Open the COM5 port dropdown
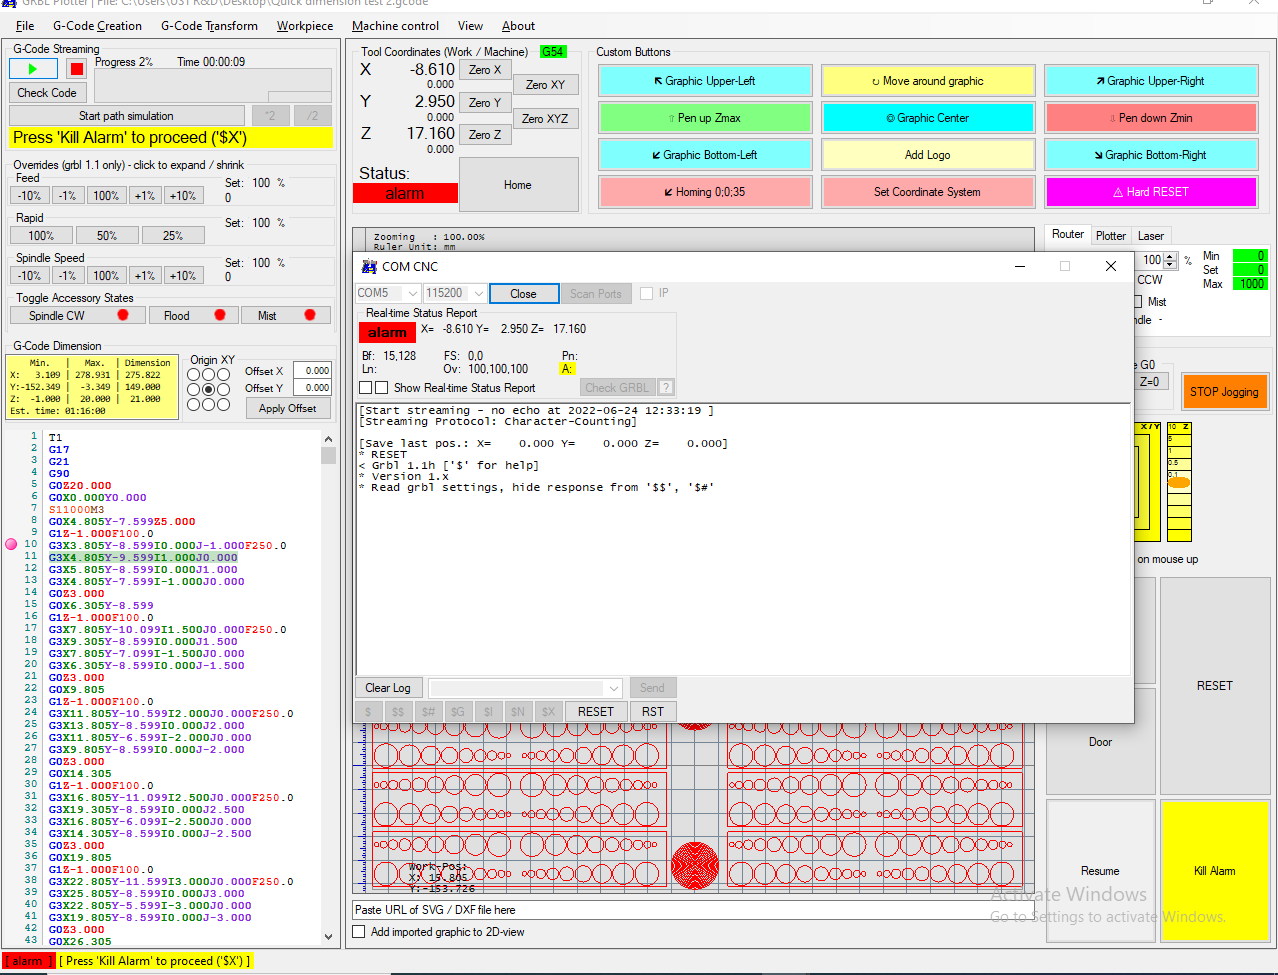 coord(412,294)
